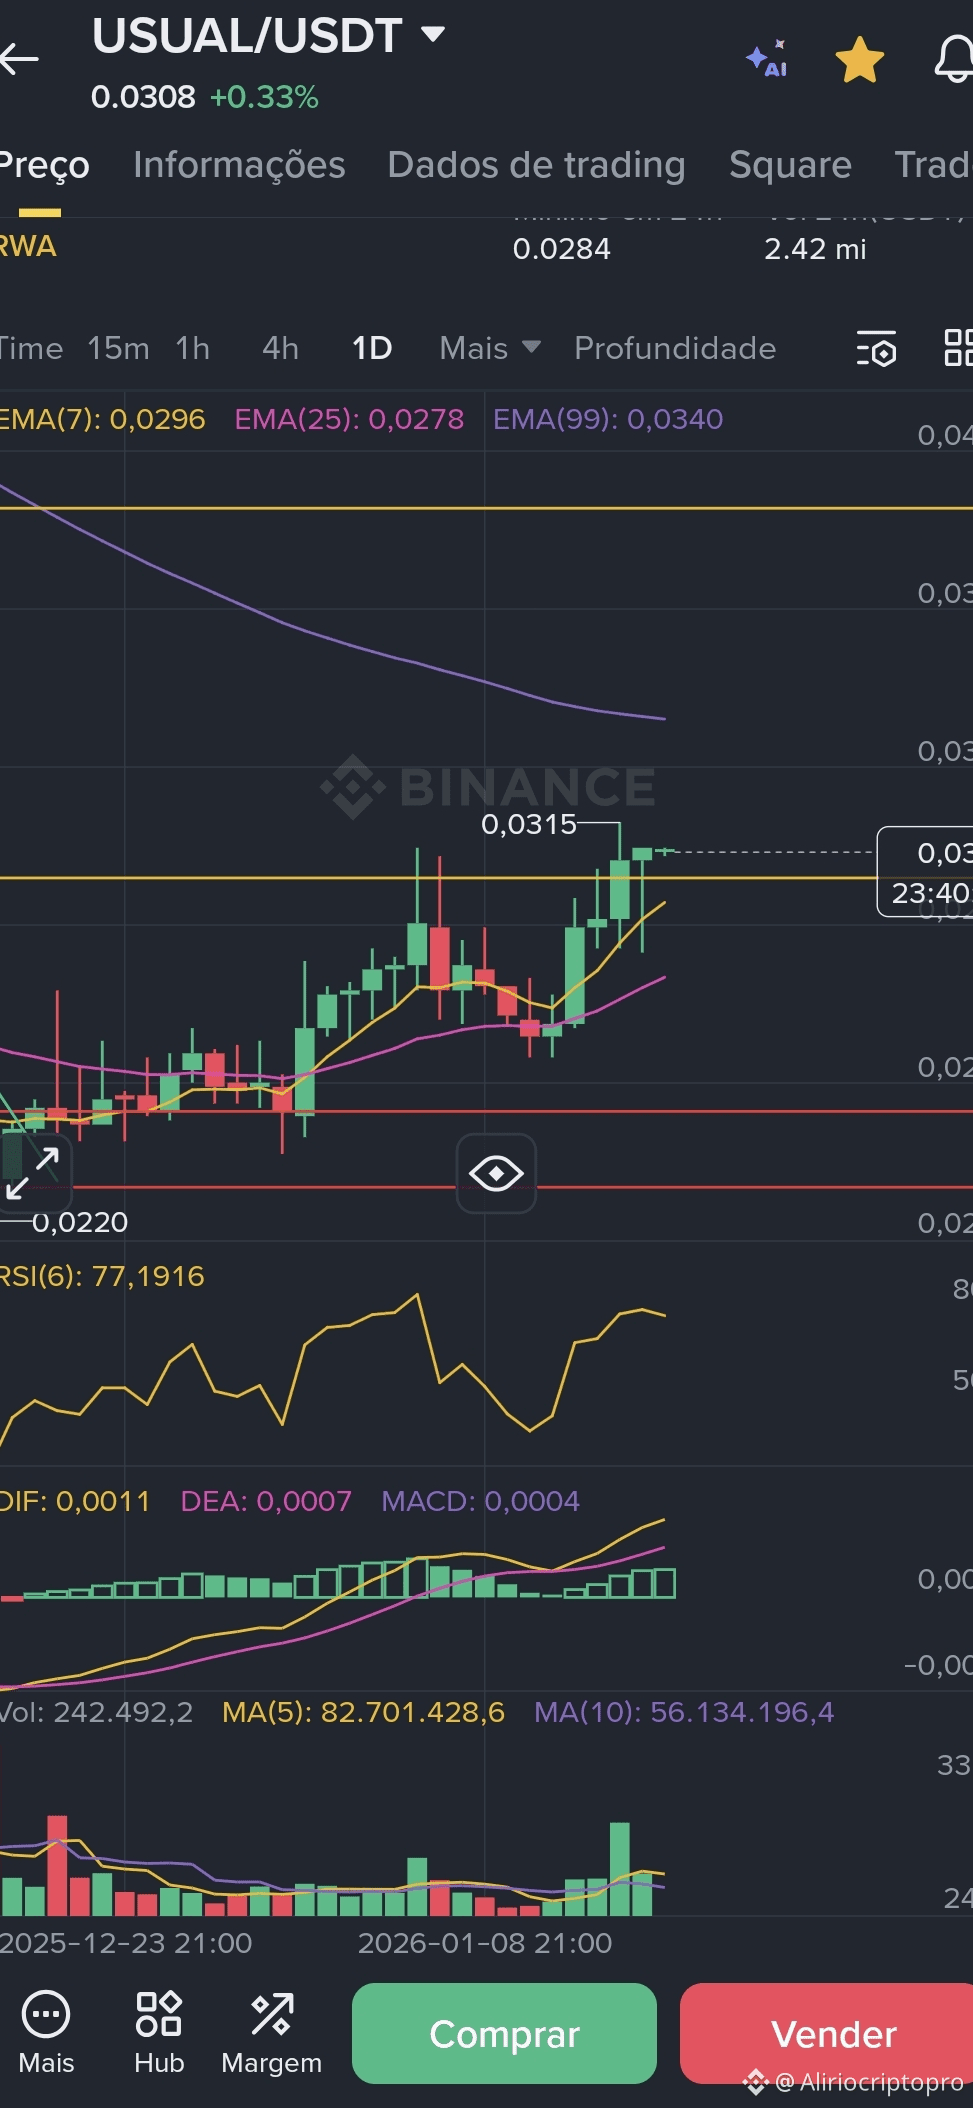Tap the 2026-01-08 21:00 date label
Screen dimensions: 973x2108
(x=485, y=1943)
